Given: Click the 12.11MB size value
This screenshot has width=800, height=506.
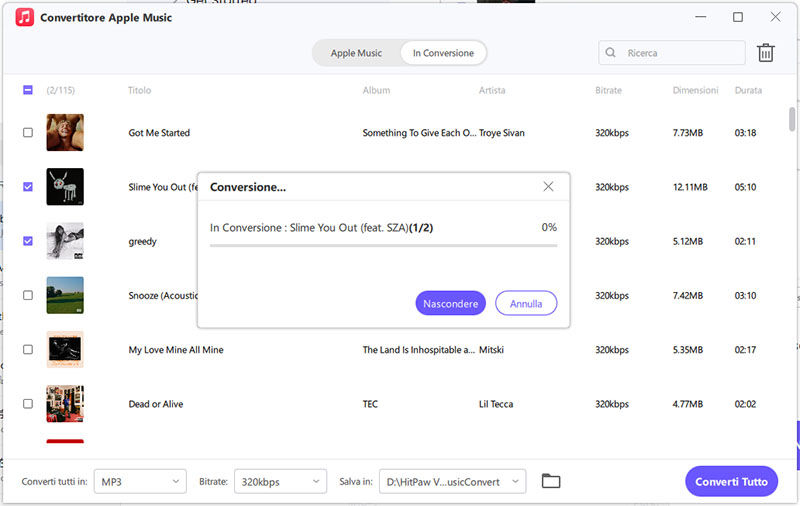Looking at the screenshot, I should point(690,187).
